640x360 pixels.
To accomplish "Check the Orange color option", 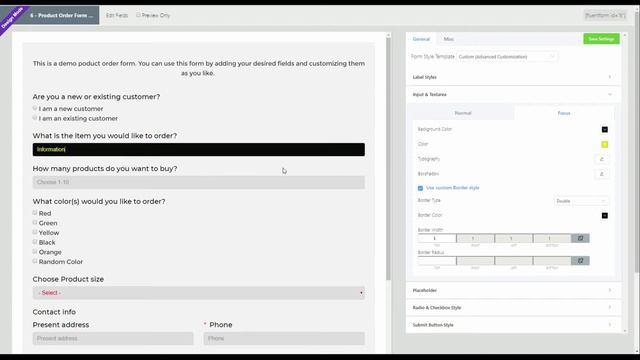I will click(x=35, y=251).
